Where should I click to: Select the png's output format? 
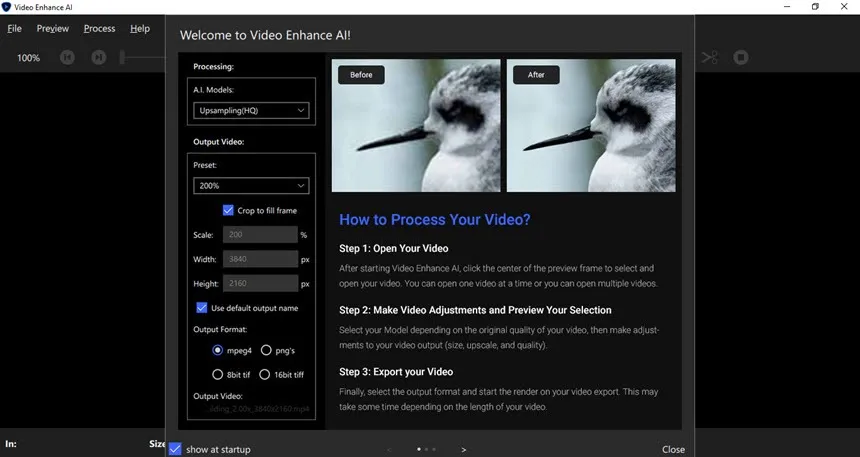(x=266, y=350)
